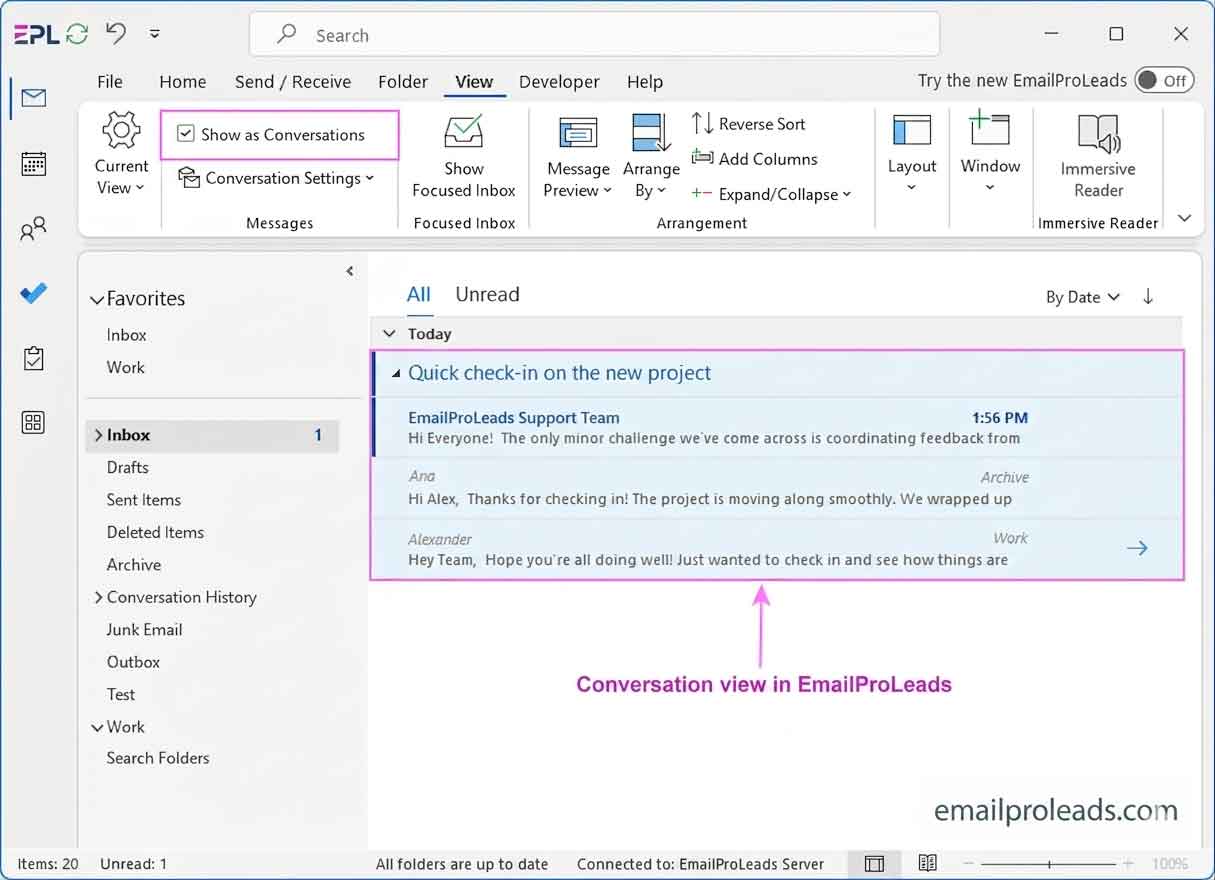Open Mail in the left navigation rail

[34, 98]
